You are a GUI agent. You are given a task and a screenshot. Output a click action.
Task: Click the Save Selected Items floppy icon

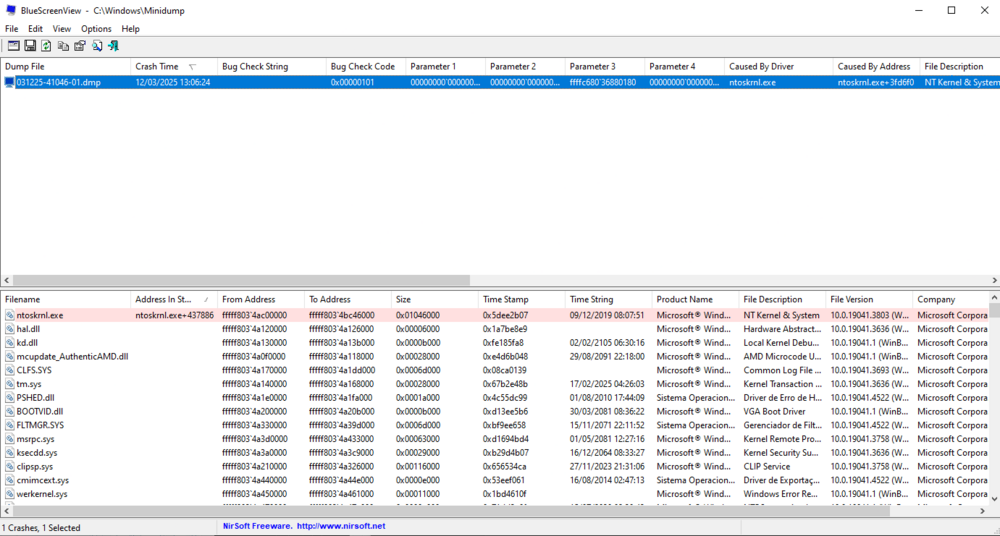coord(30,46)
